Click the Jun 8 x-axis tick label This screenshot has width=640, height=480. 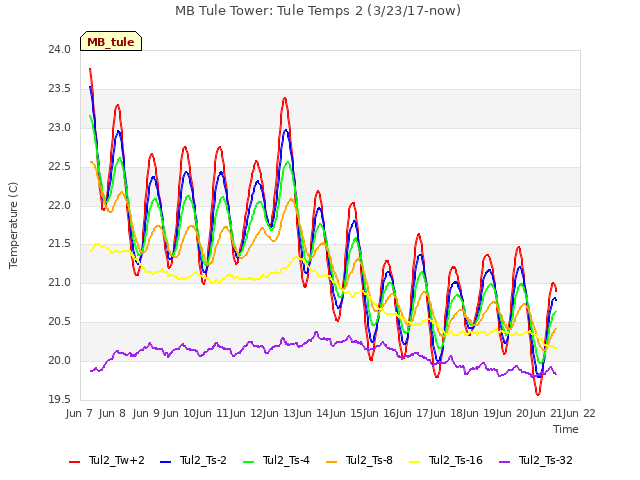112,413
